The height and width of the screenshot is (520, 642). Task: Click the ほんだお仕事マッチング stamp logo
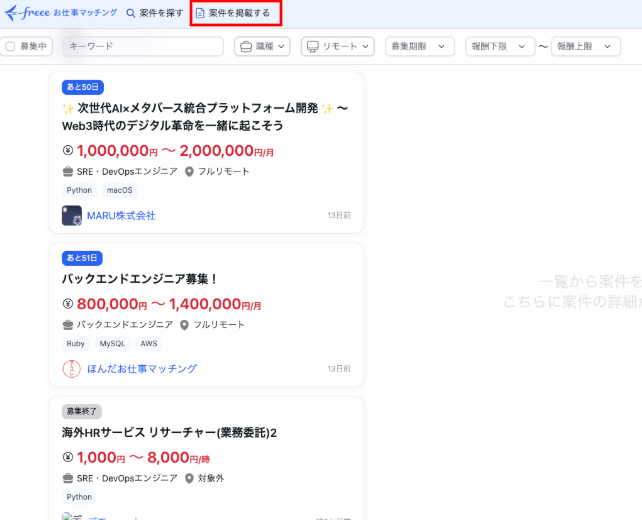click(x=72, y=369)
